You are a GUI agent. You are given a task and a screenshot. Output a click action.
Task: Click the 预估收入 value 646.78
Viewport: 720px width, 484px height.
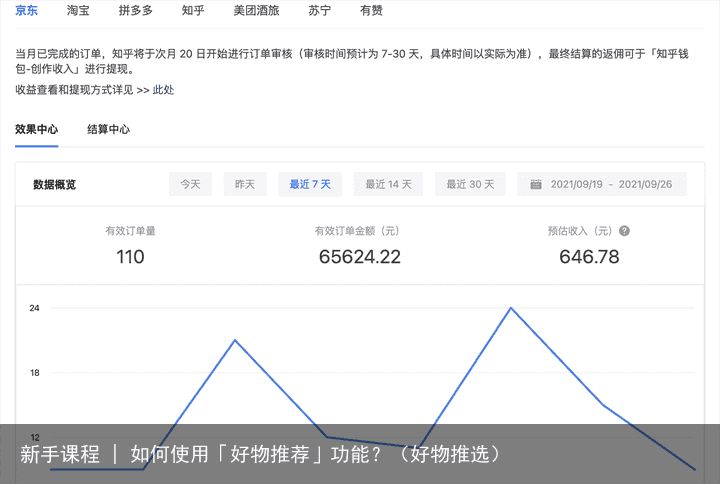tap(589, 257)
